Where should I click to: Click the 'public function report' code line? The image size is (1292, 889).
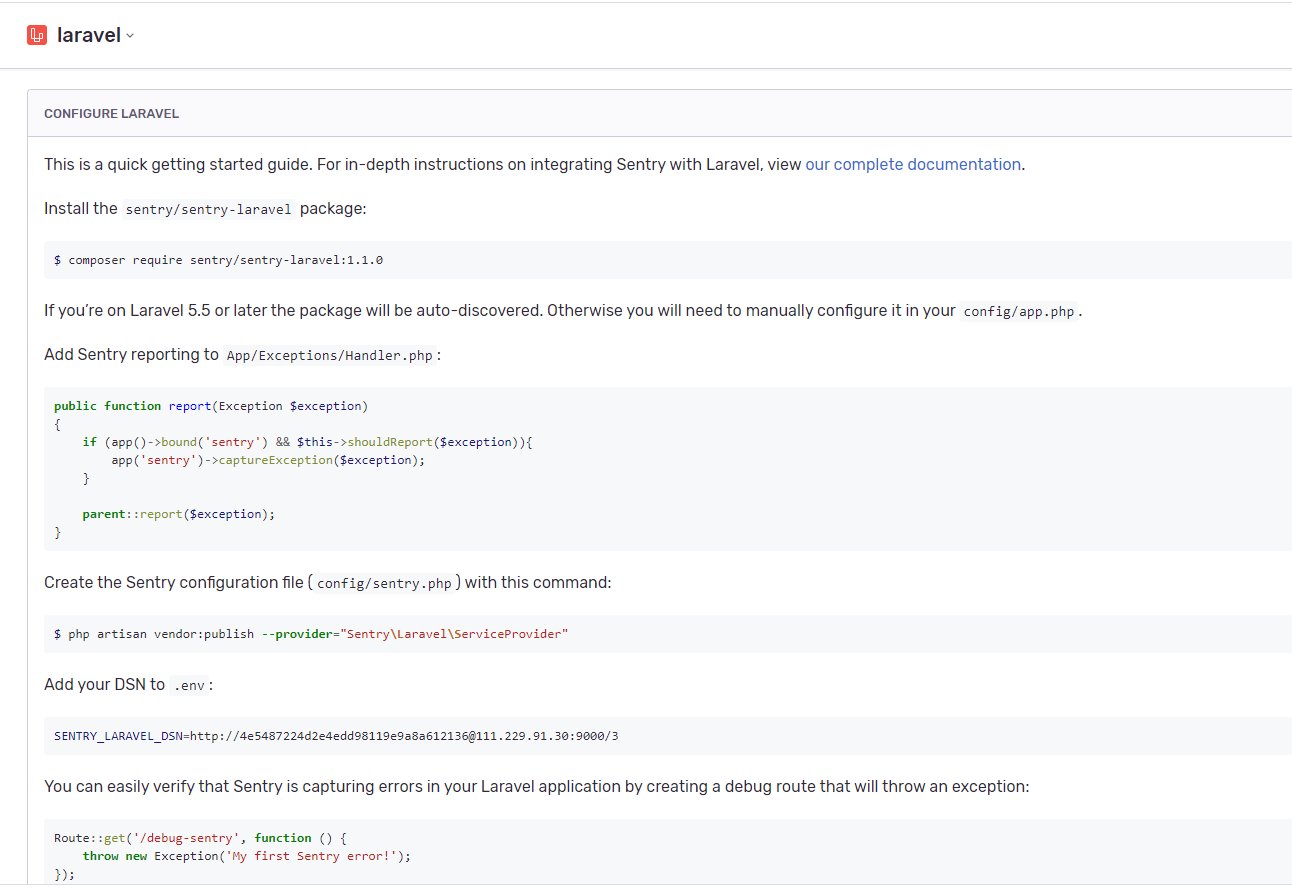click(211, 406)
